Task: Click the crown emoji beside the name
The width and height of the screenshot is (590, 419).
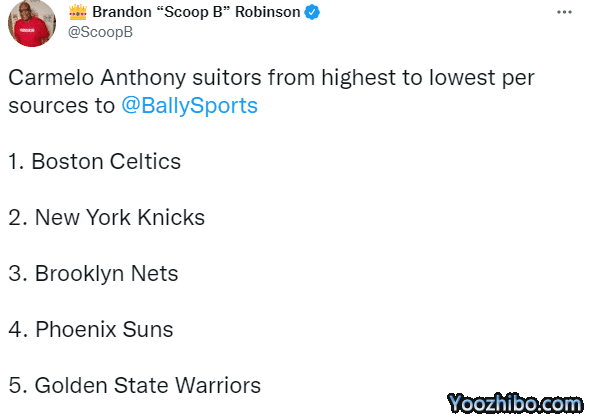Action: pos(78,12)
